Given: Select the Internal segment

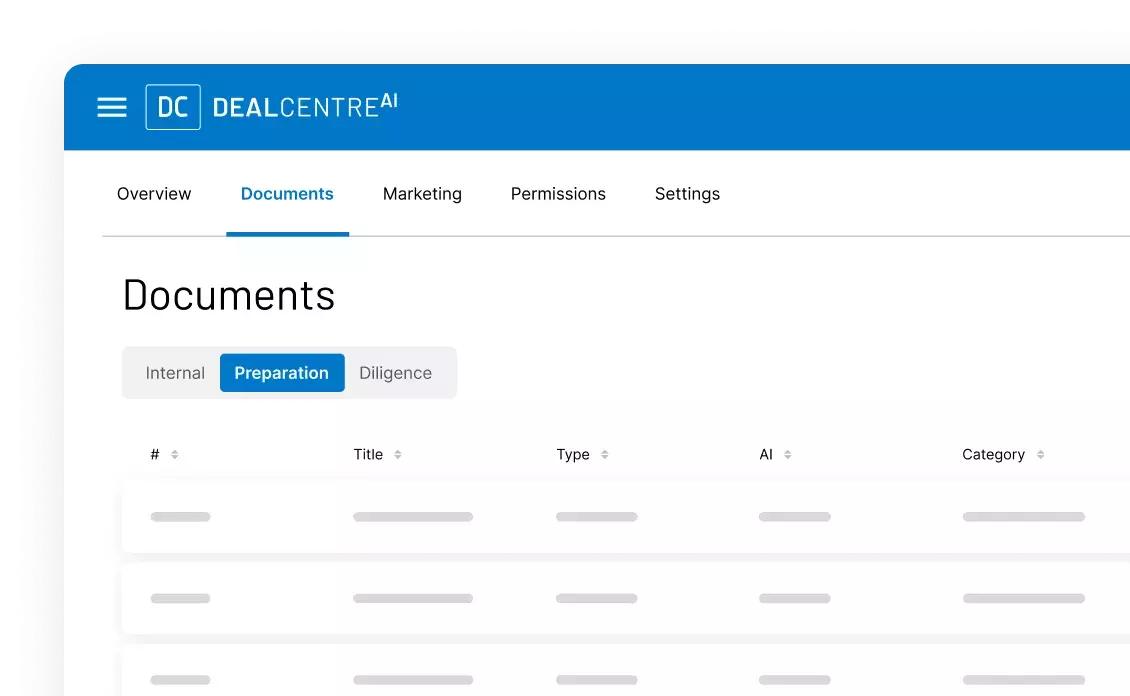Looking at the screenshot, I should [175, 372].
